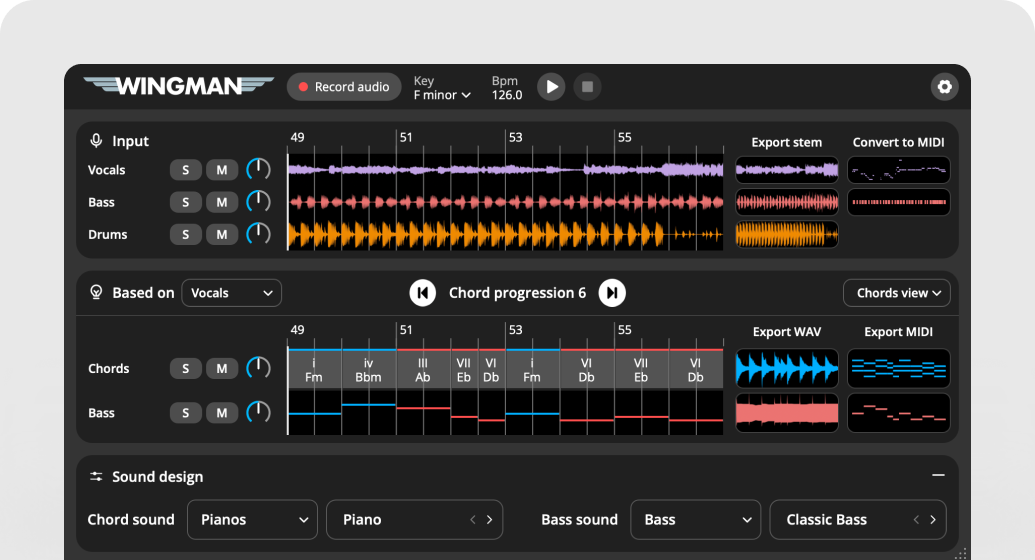Viewport: 1035px width, 560px height.
Task: Open the Based on Vocals dropdown
Action: pos(231,293)
